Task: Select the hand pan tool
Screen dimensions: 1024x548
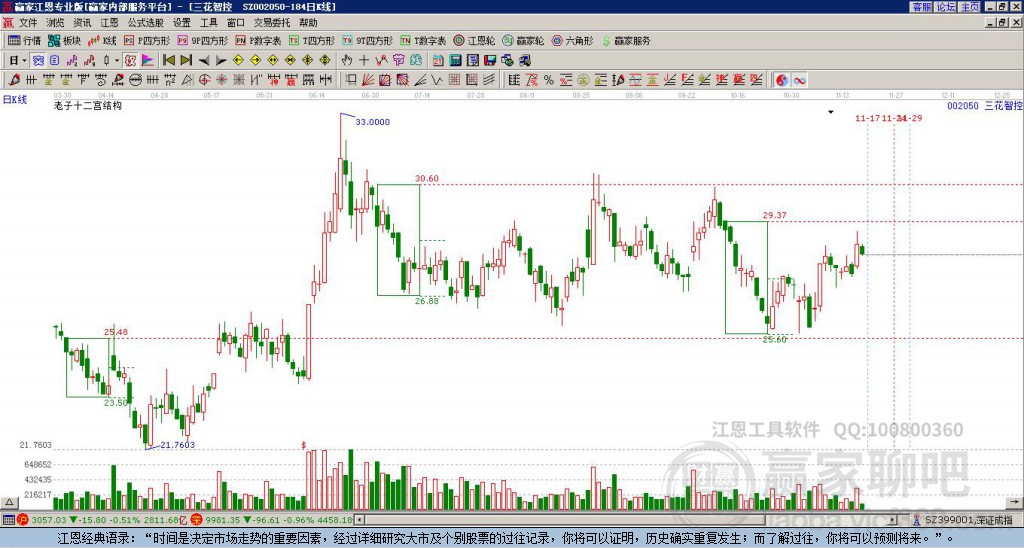Action: (346, 61)
